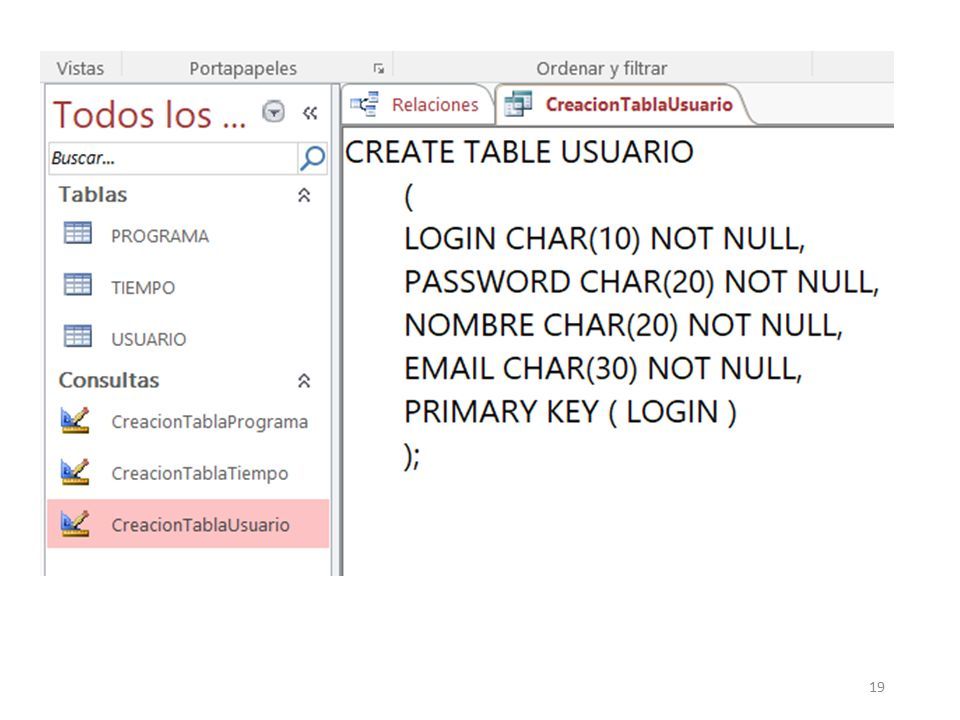Select the highlighted CreacionTablaUsuario query
Screen dimensions: 960x720
[x=188, y=523]
